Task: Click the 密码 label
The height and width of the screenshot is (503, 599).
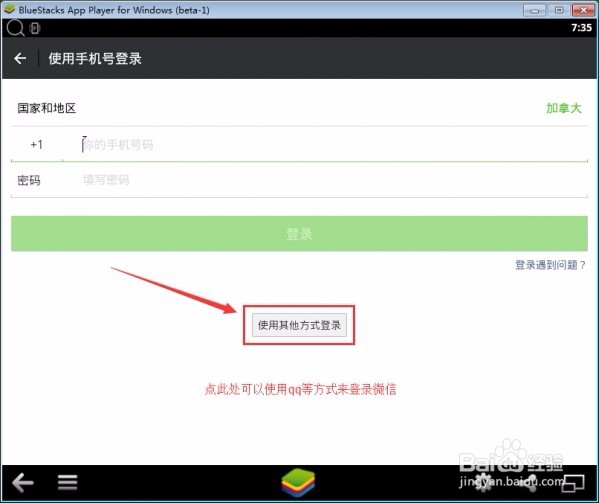Action: pyautogui.click(x=29, y=180)
